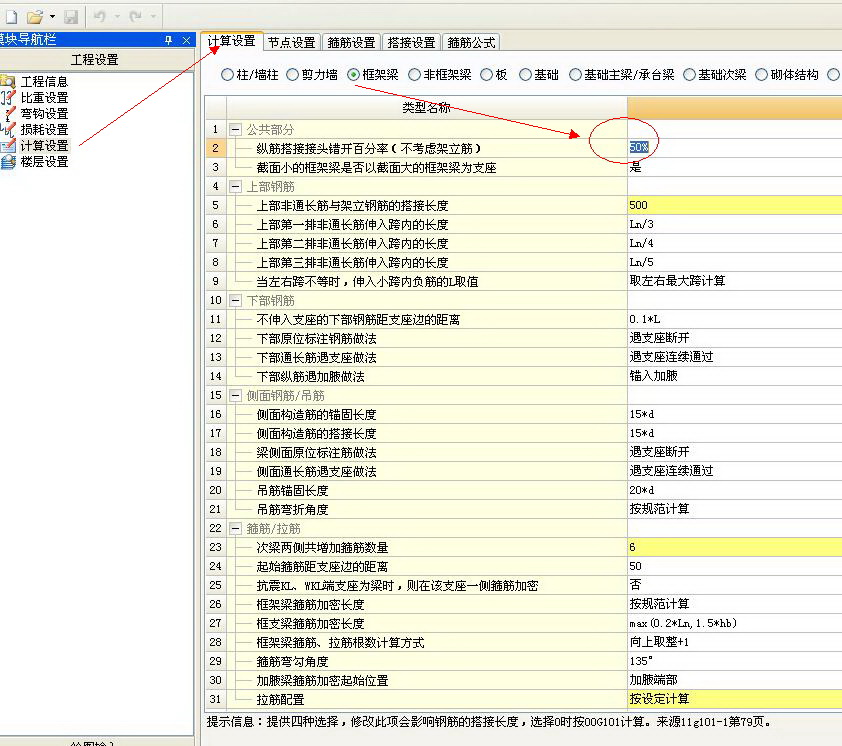This screenshot has width=842, height=746.
Task: Select the 柱/墙柱 radio button
Action: coord(227,75)
